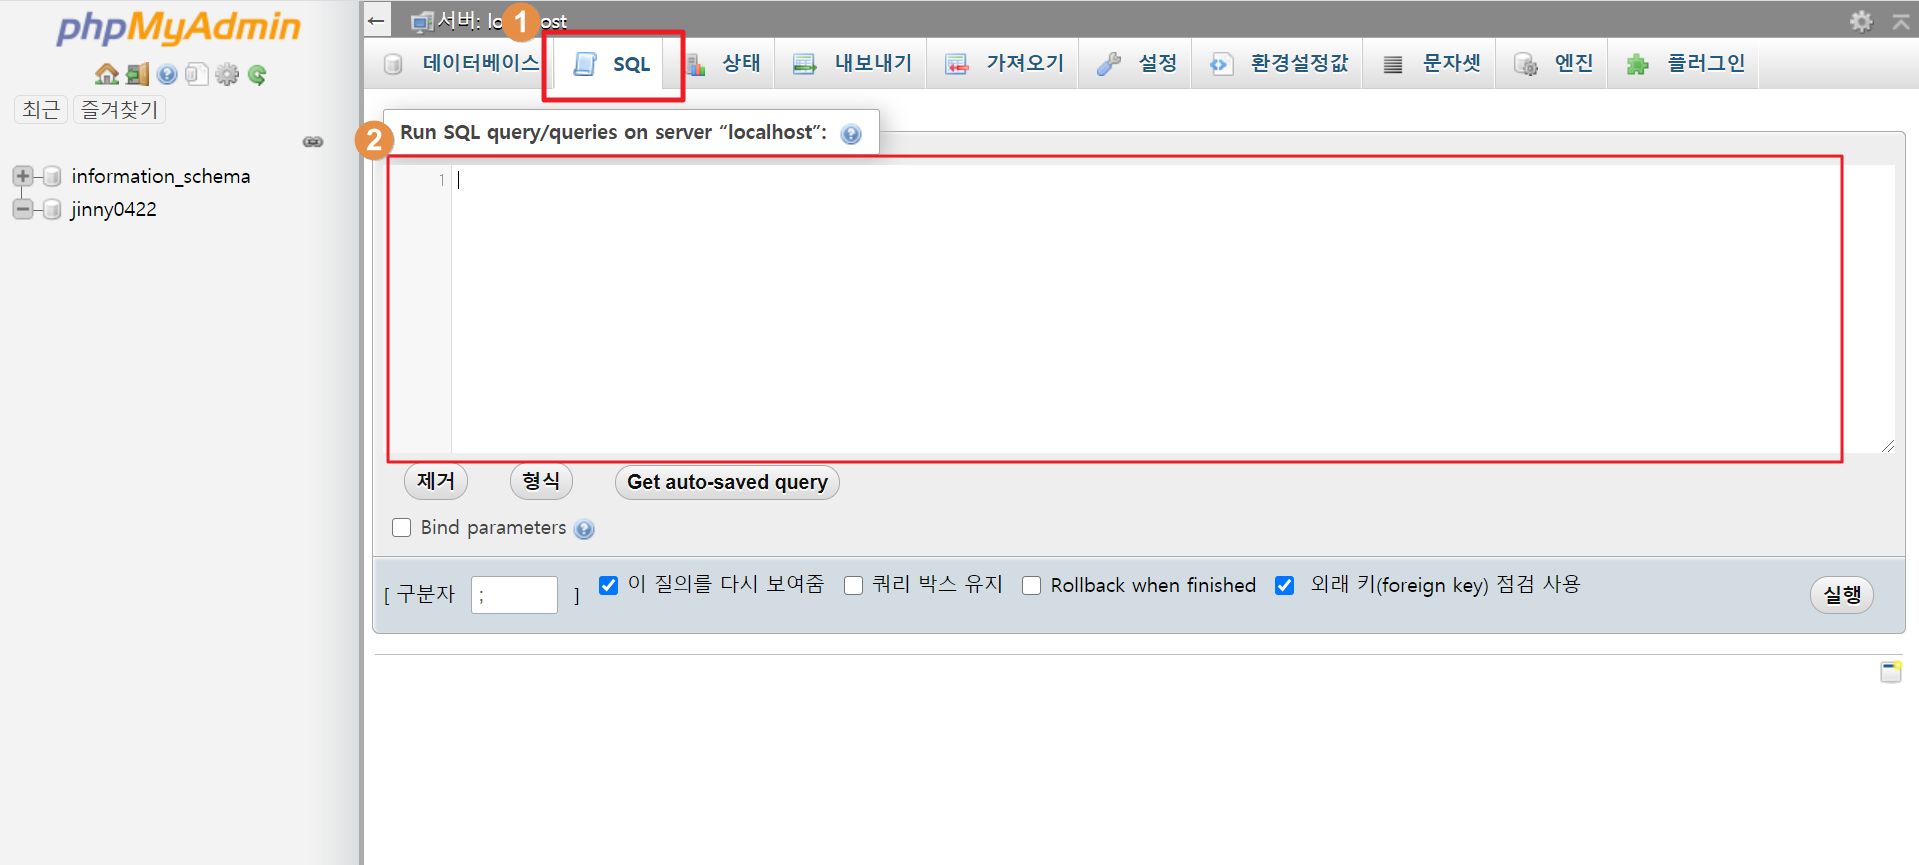Screen dimensions: 1919x865
Task: Open page settings gear at the top right
Action: click(x=1860, y=21)
